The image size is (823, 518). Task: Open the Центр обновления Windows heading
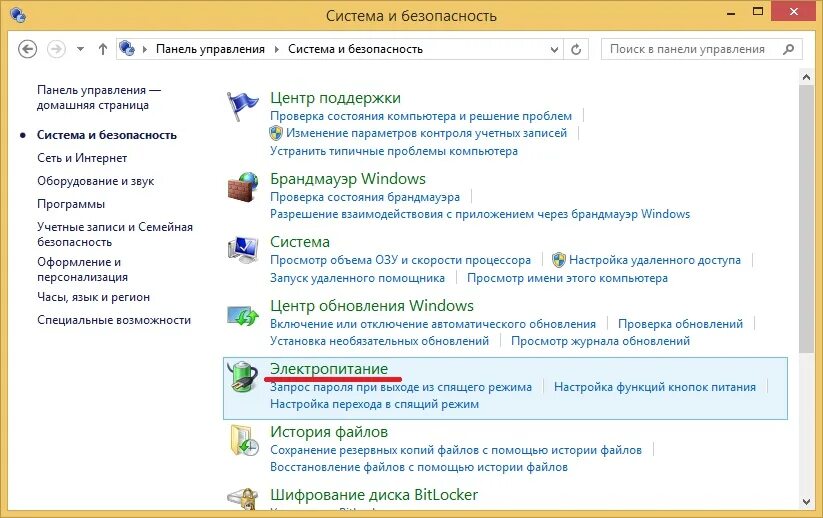[372, 306]
